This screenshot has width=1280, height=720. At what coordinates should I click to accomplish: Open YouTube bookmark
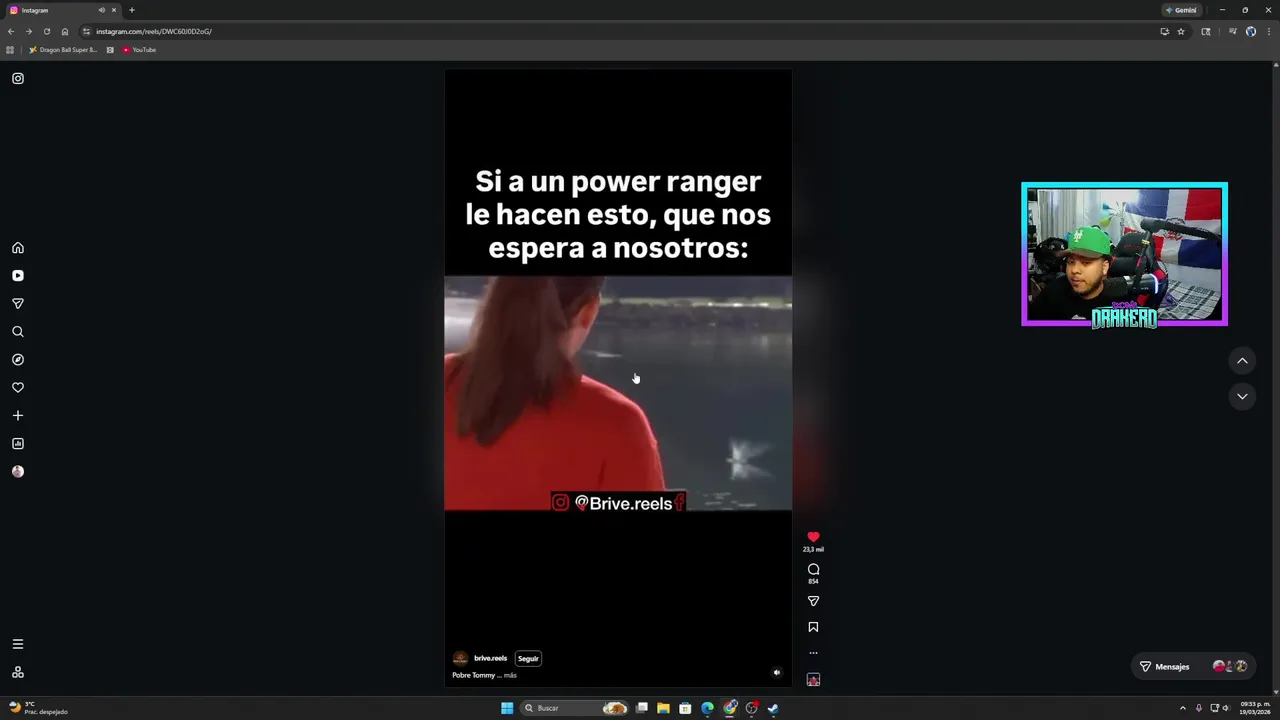(x=139, y=50)
